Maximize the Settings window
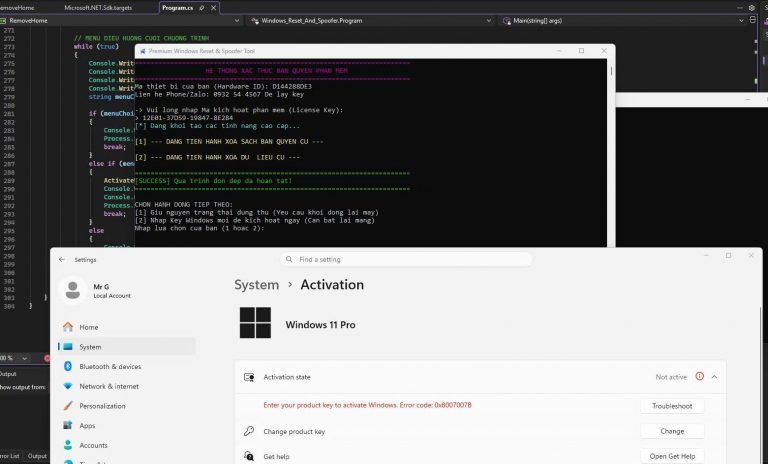This screenshot has width=768, height=464. (x=728, y=255)
